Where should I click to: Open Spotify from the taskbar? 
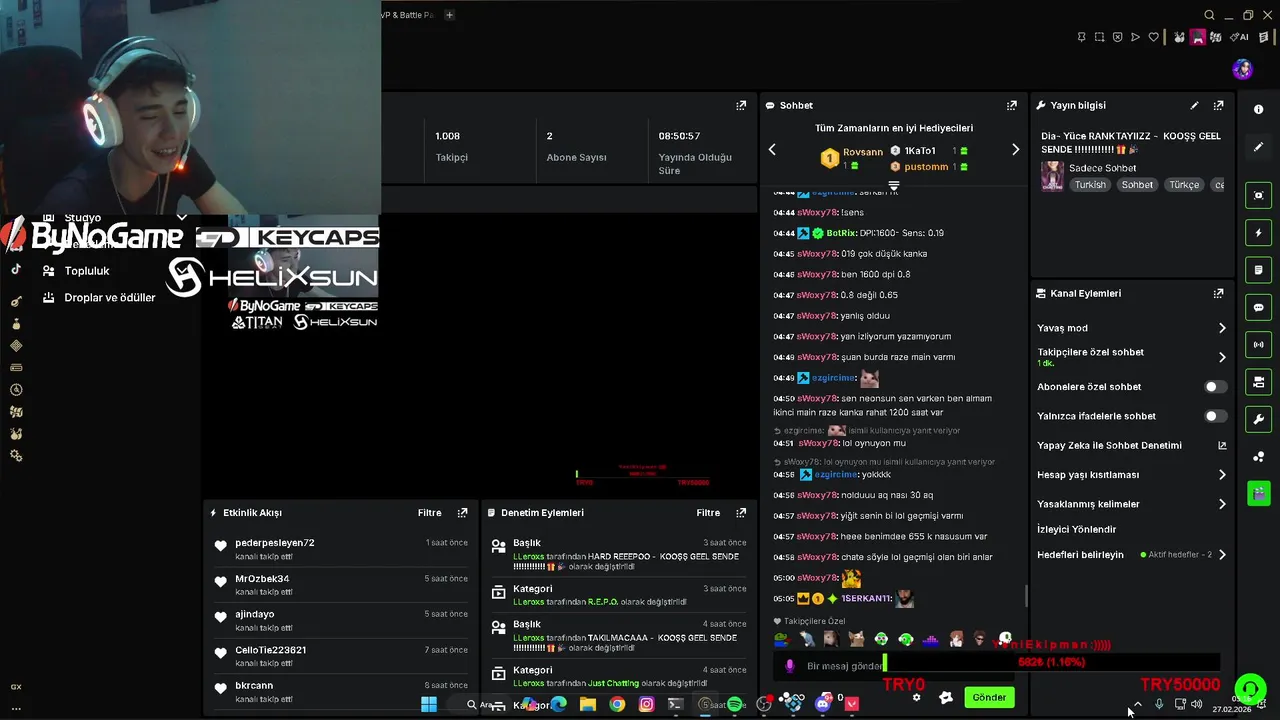pyautogui.click(x=735, y=704)
